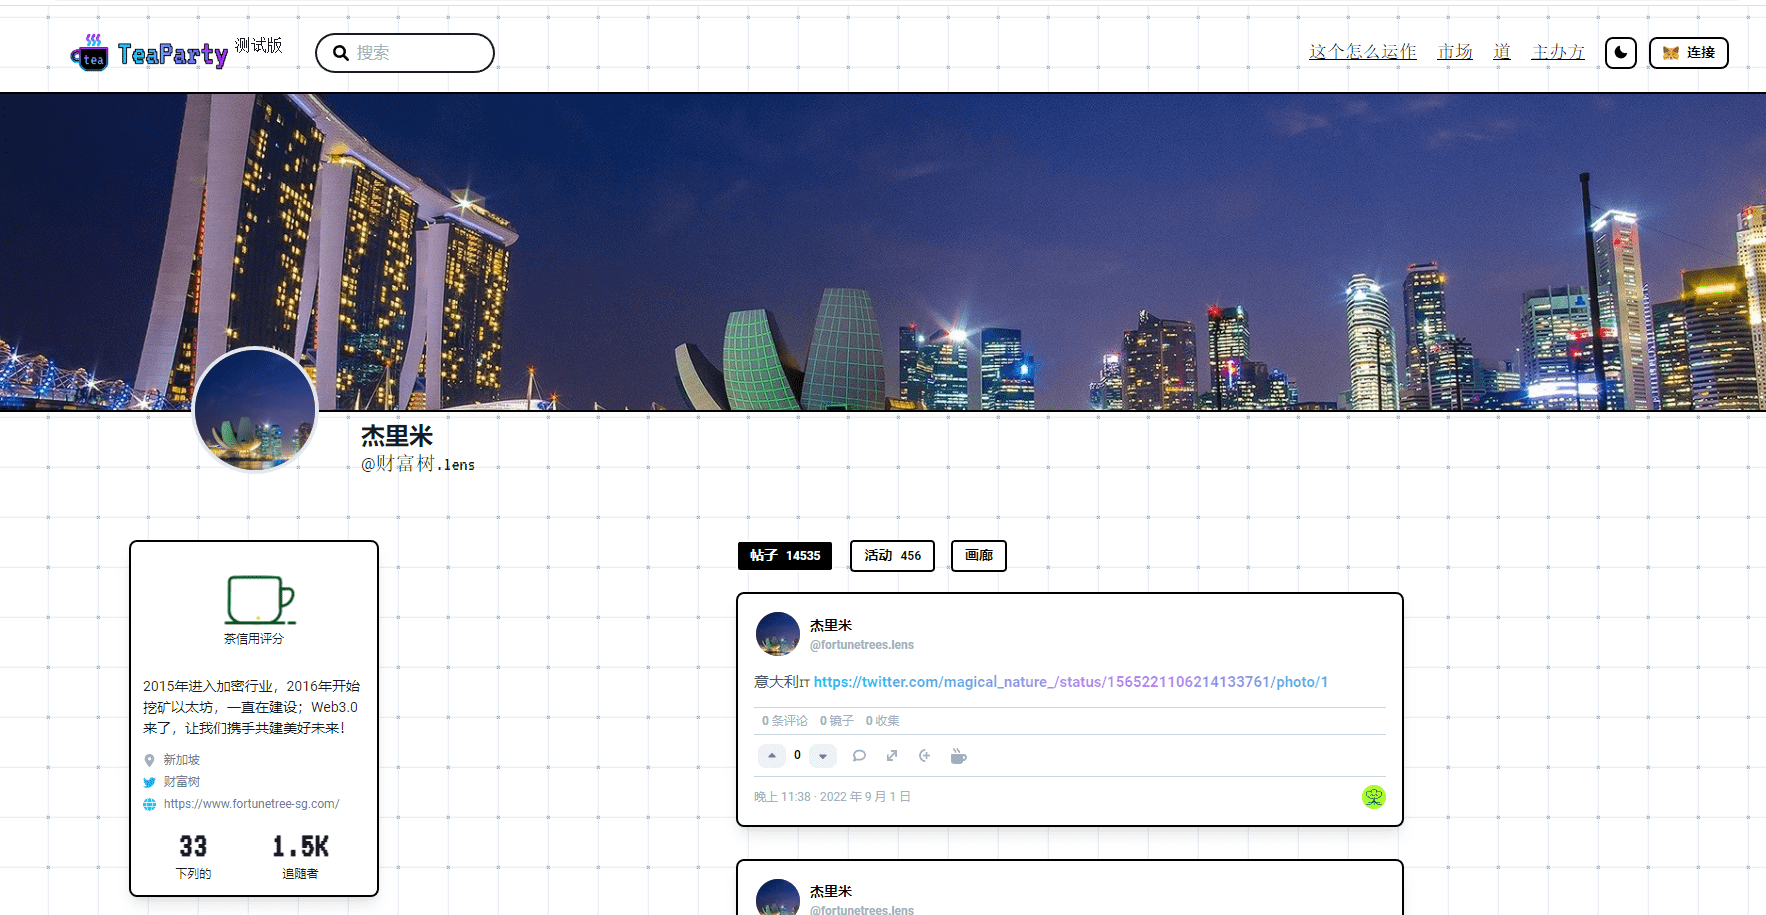Click the MetaMask fox on the 连接 button
1766x915 pixels.
pos(1669,52)
